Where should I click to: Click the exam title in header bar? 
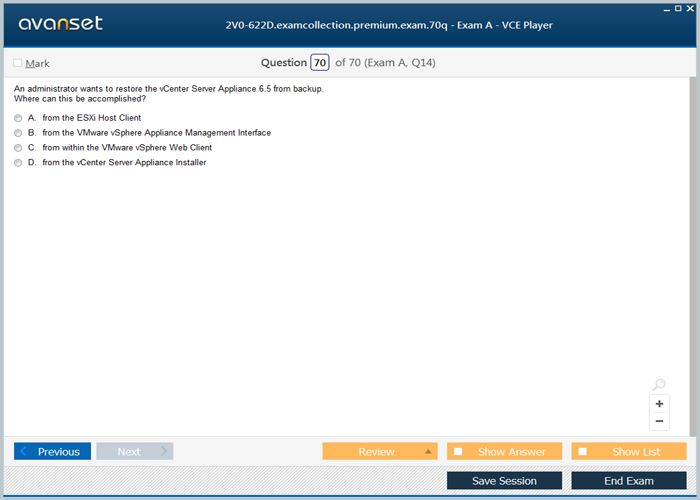pos(388,25)
